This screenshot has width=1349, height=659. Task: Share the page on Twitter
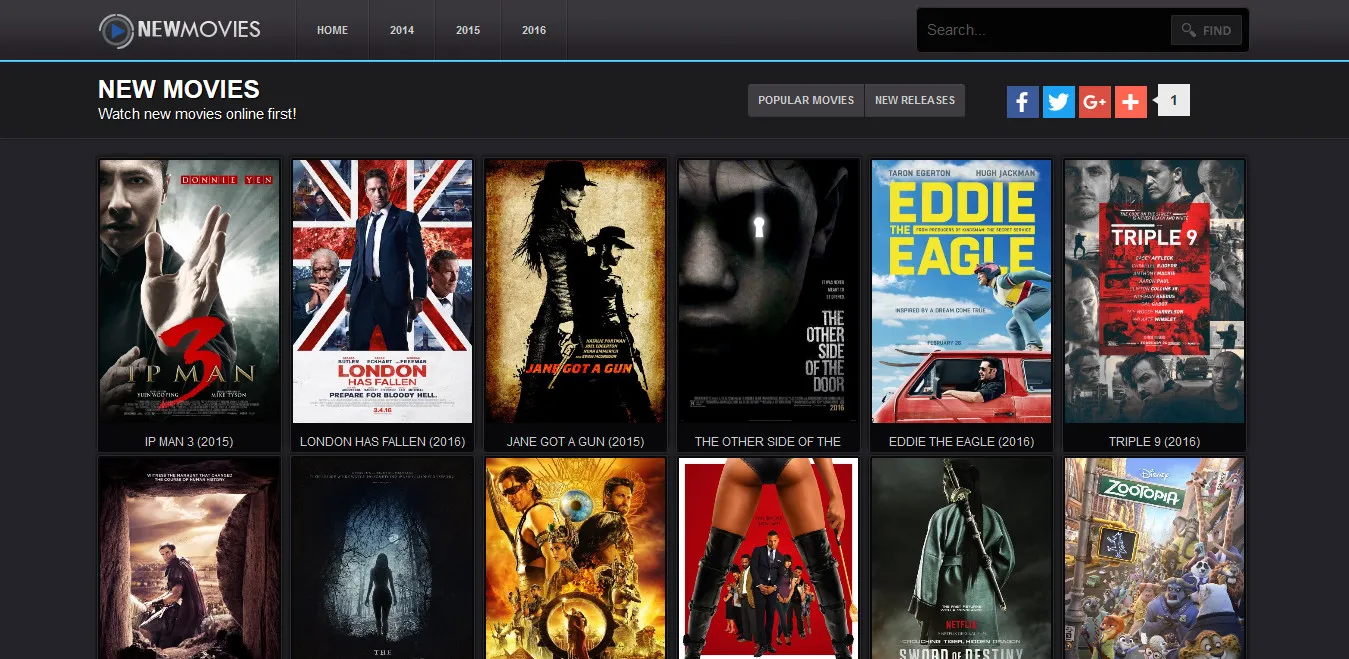pos(1058,101)
